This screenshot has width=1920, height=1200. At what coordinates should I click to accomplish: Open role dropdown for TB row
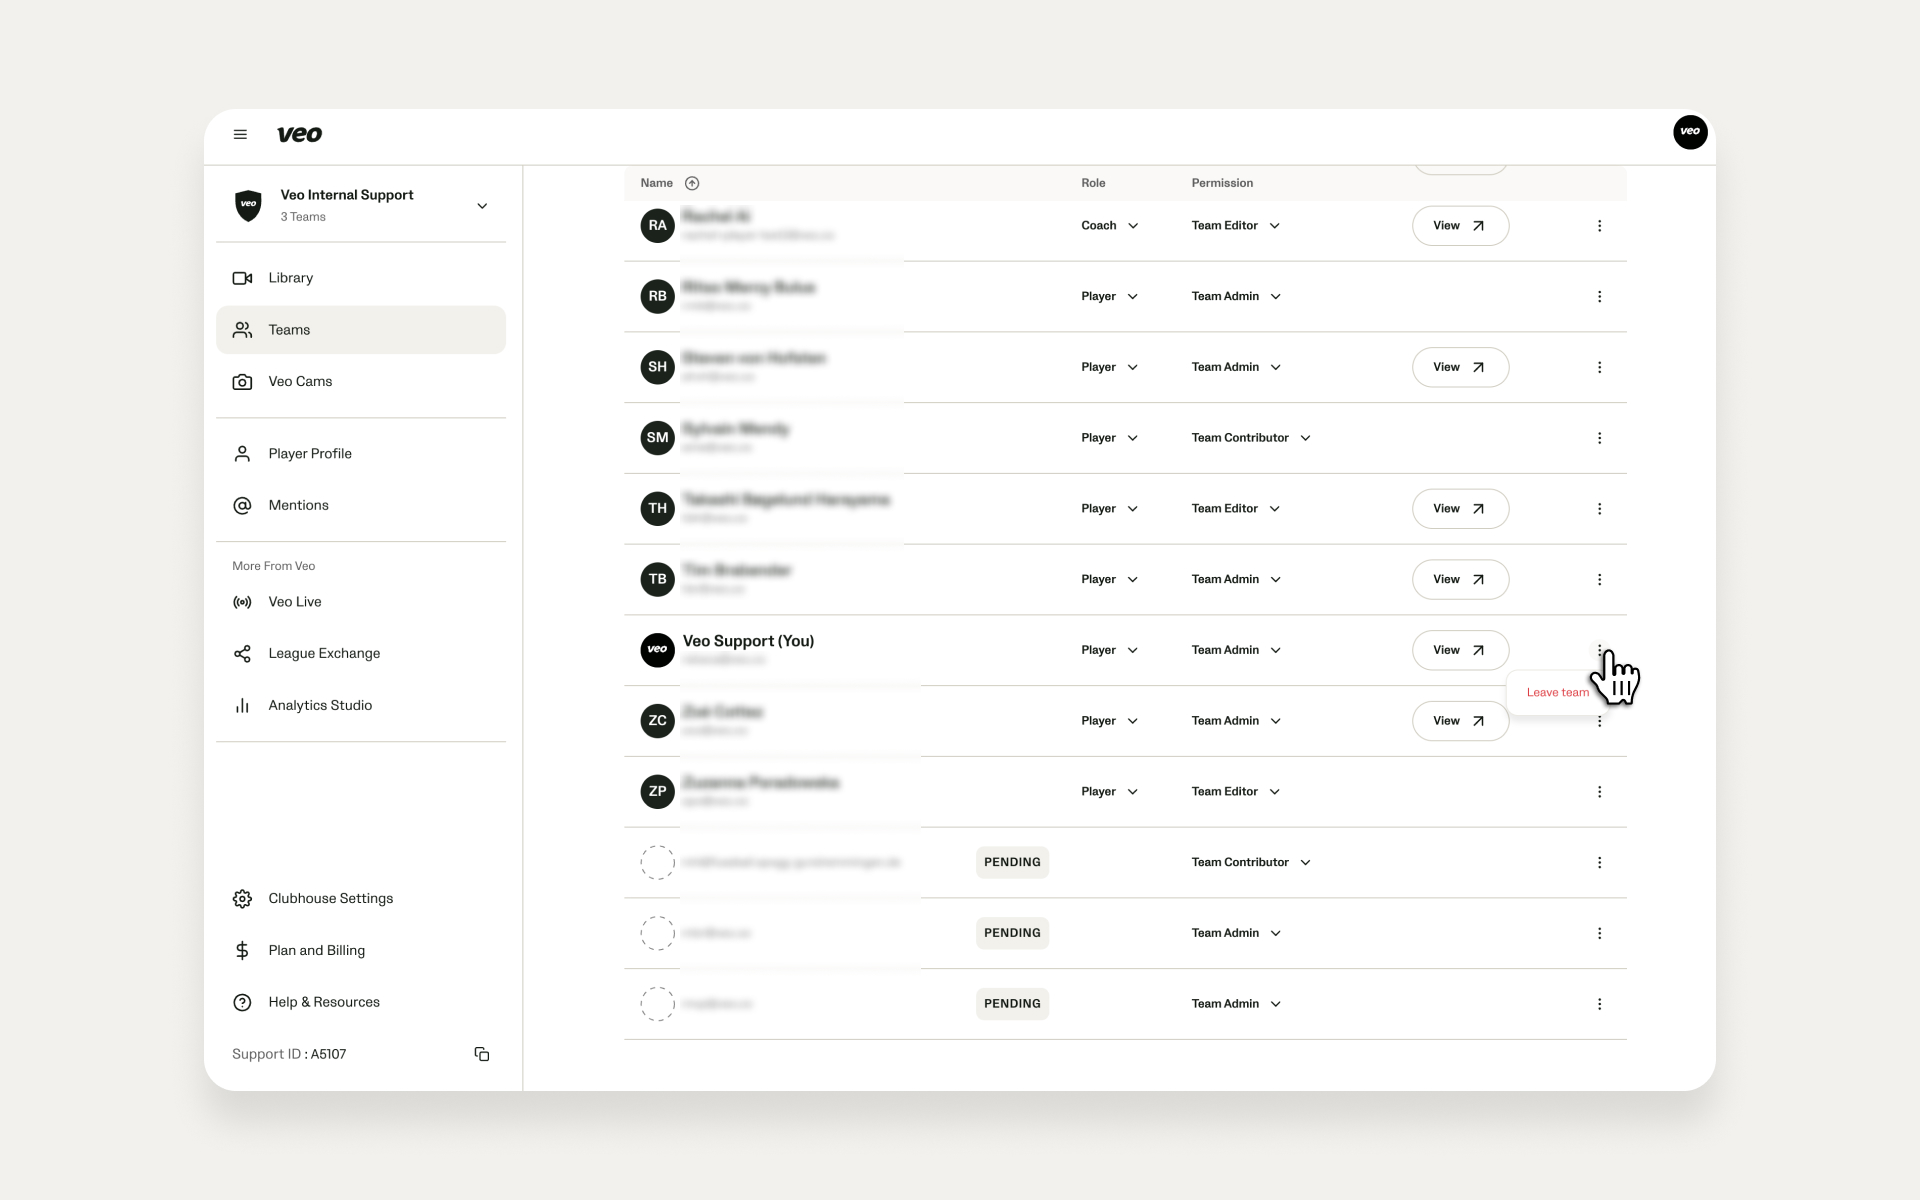click(x=1110, y=580)
